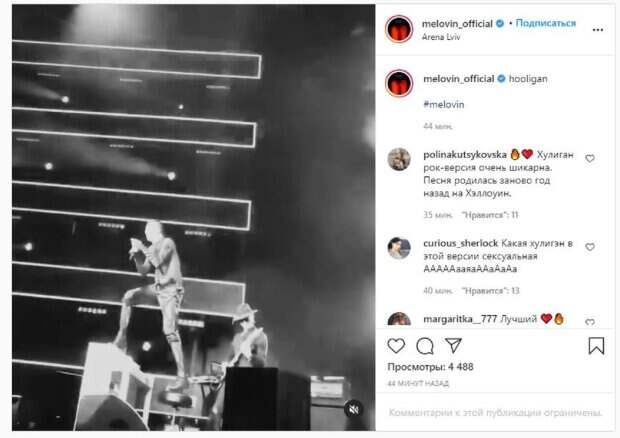620x438 pixels.
Task: Open polinakutsykovska's profile avatar
Action: pos(399,159)
